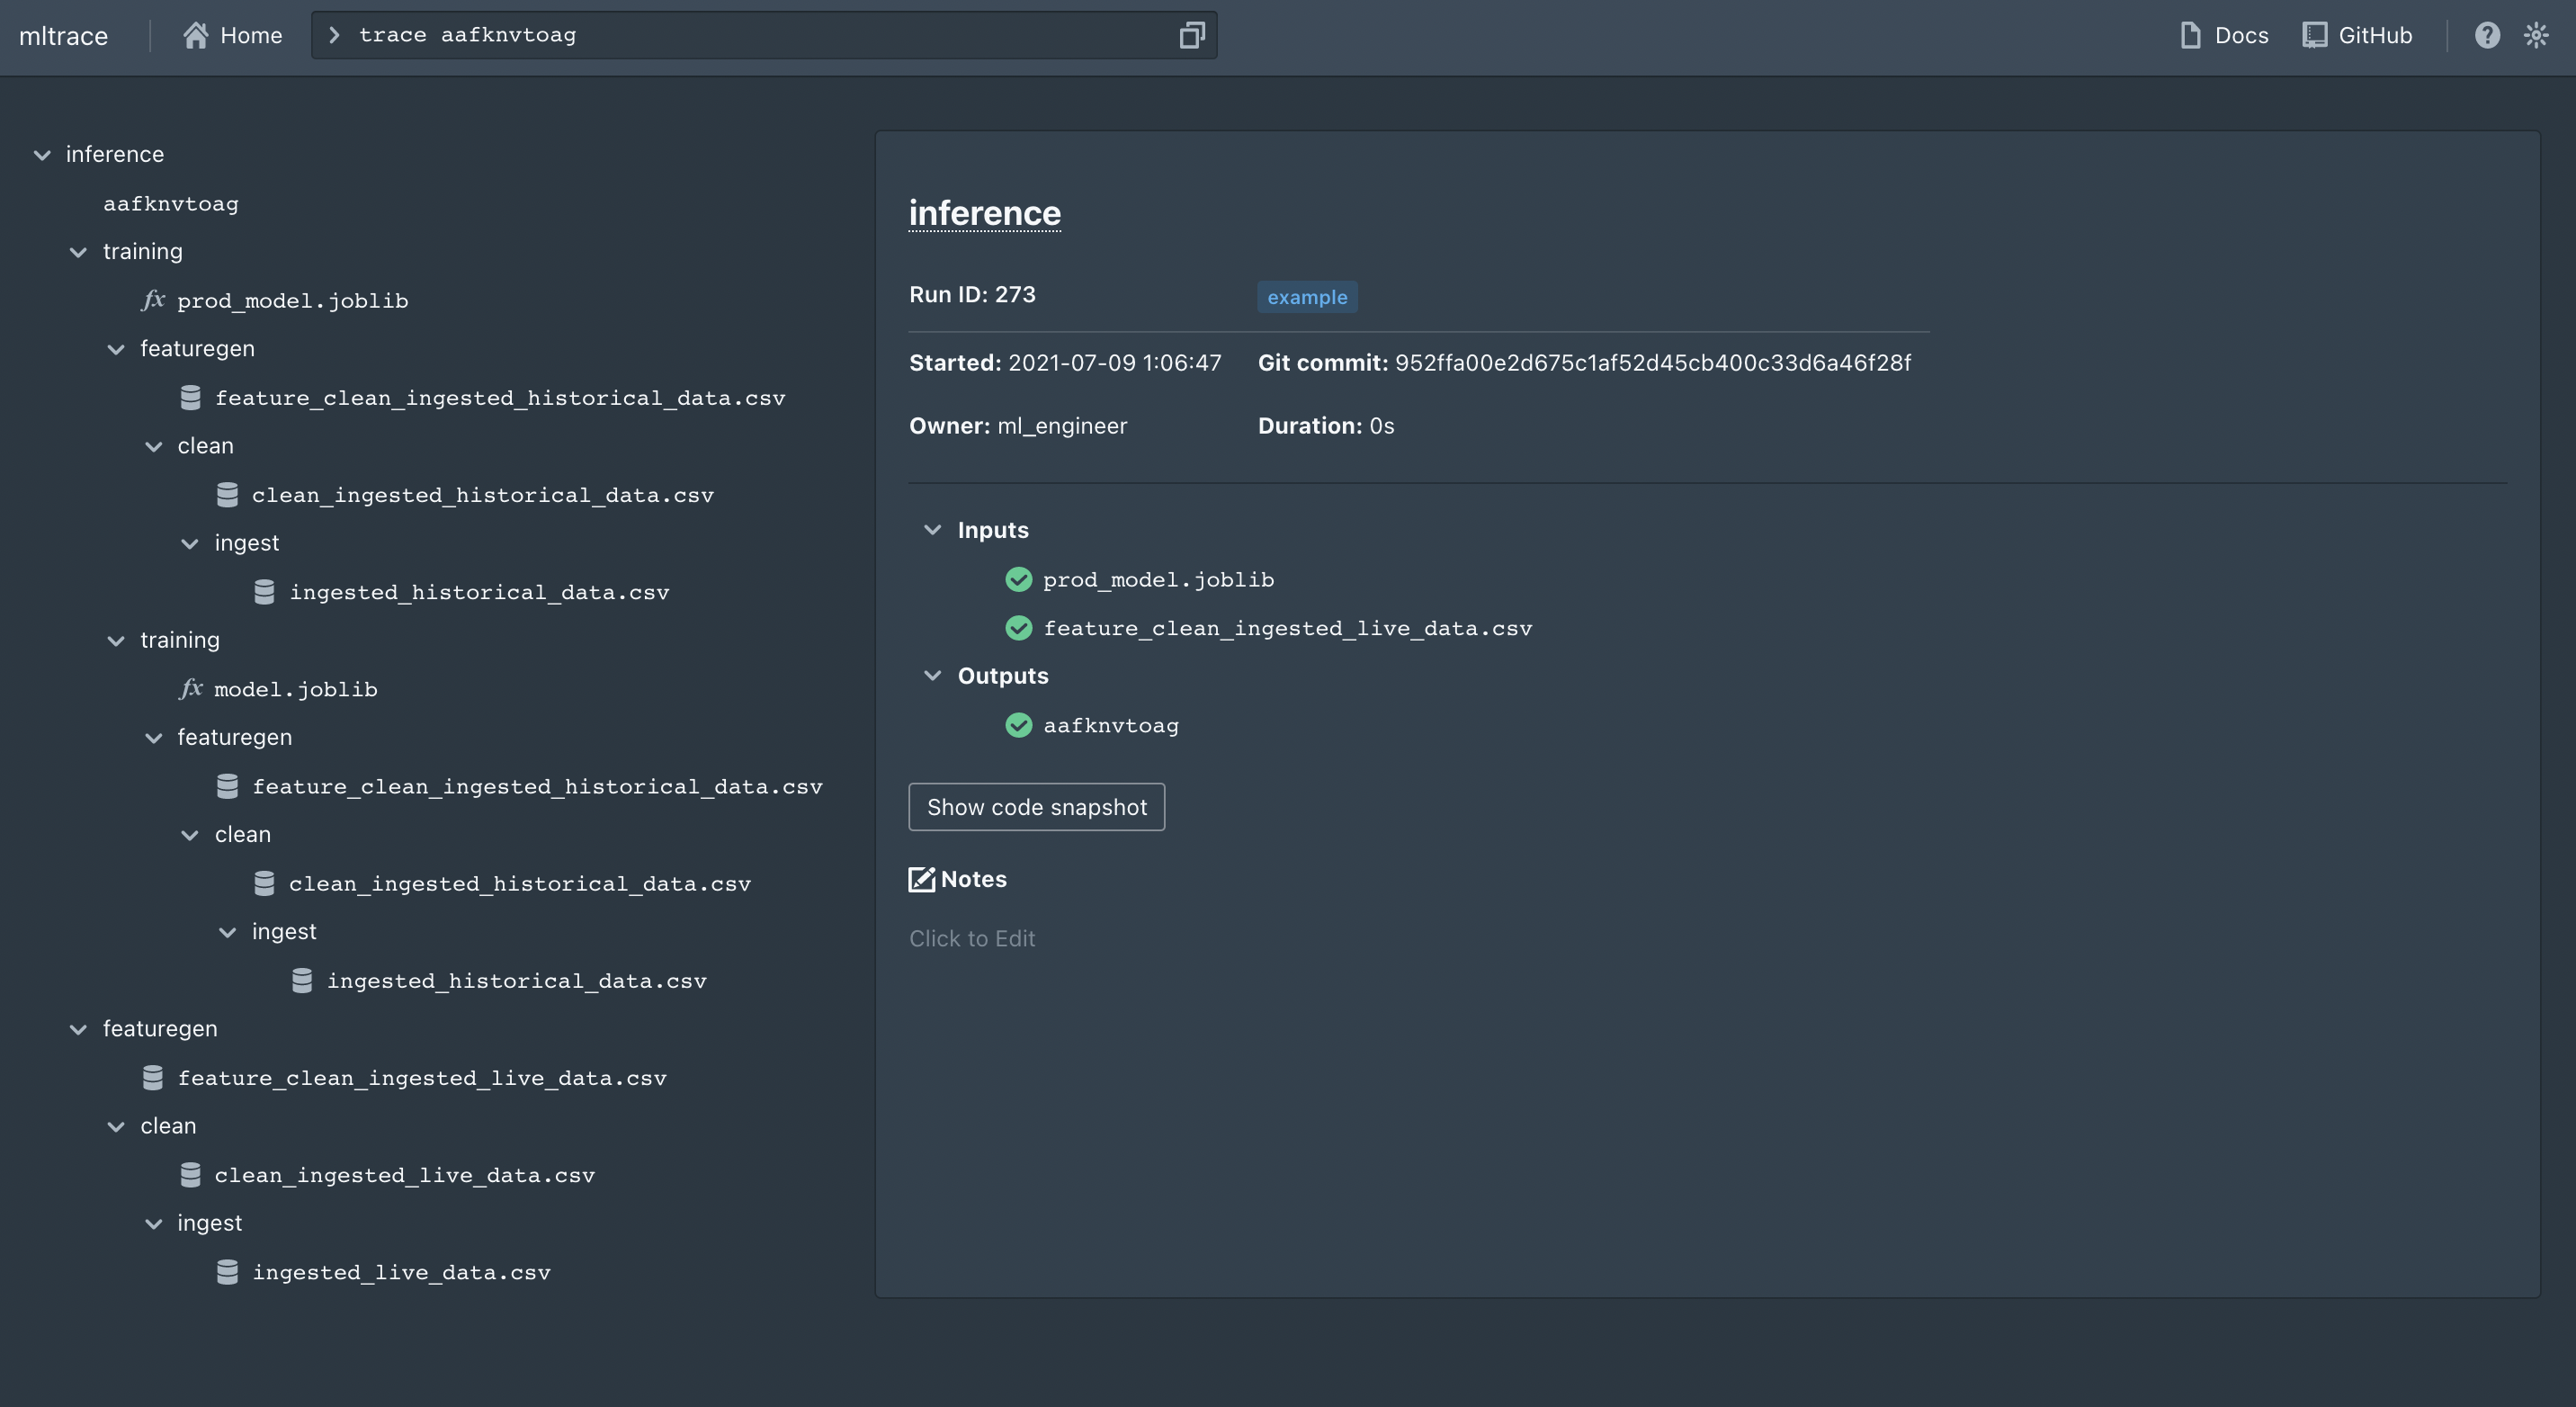Viewport: 2576px width, 1407px height.
Task: Click Notes edit pencil icon
Action: pyautogui.click(x=921, y=880)
